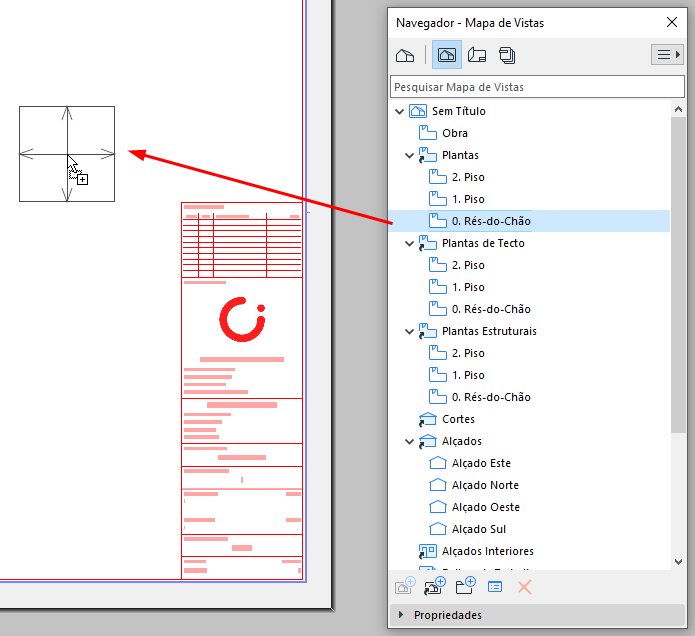Select 2. Piso under Plantas Estruturais
695x636 pixels.
468,353
